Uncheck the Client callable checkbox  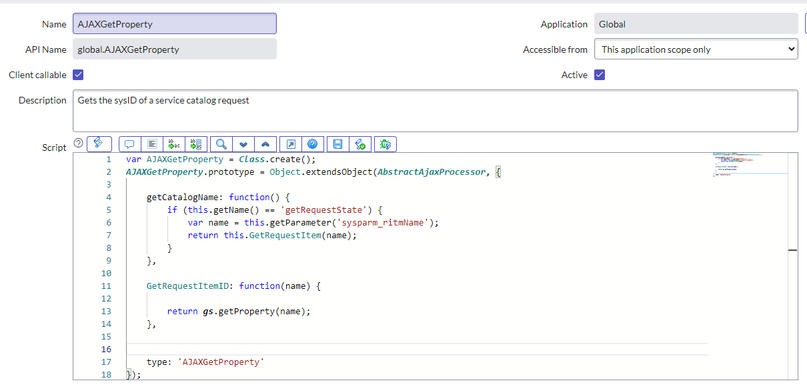78,75
